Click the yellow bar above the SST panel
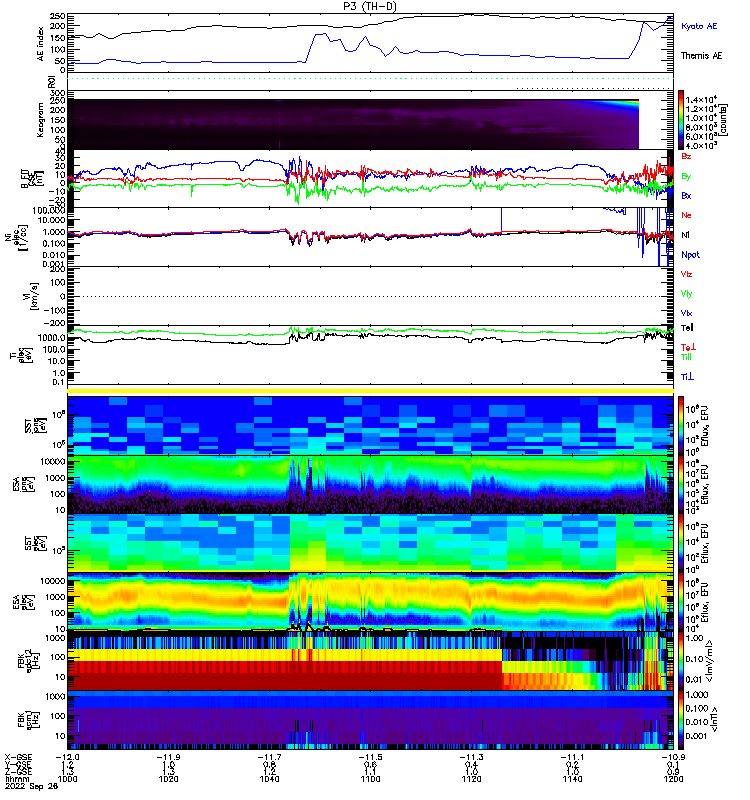Viewport: 750px width, 800px height. click(x=370, y=391)
